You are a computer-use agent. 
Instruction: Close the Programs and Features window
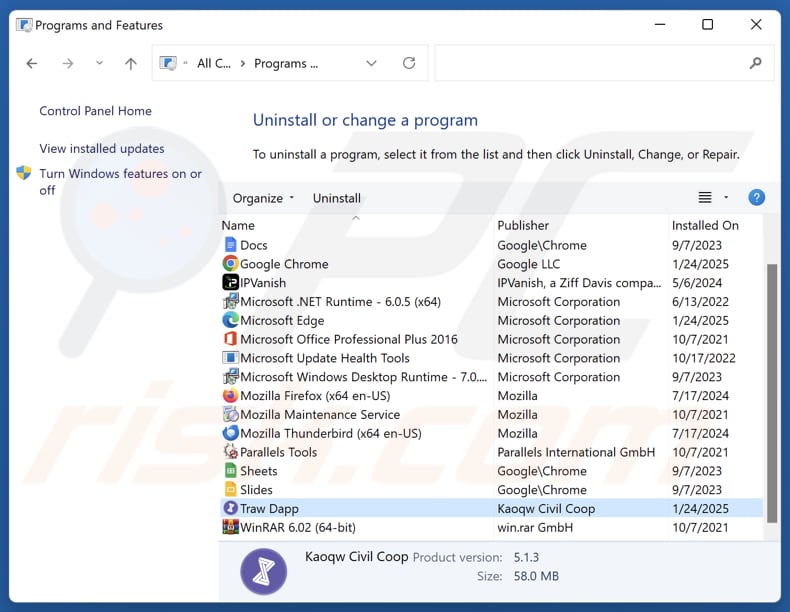click(x=756, y=24)
